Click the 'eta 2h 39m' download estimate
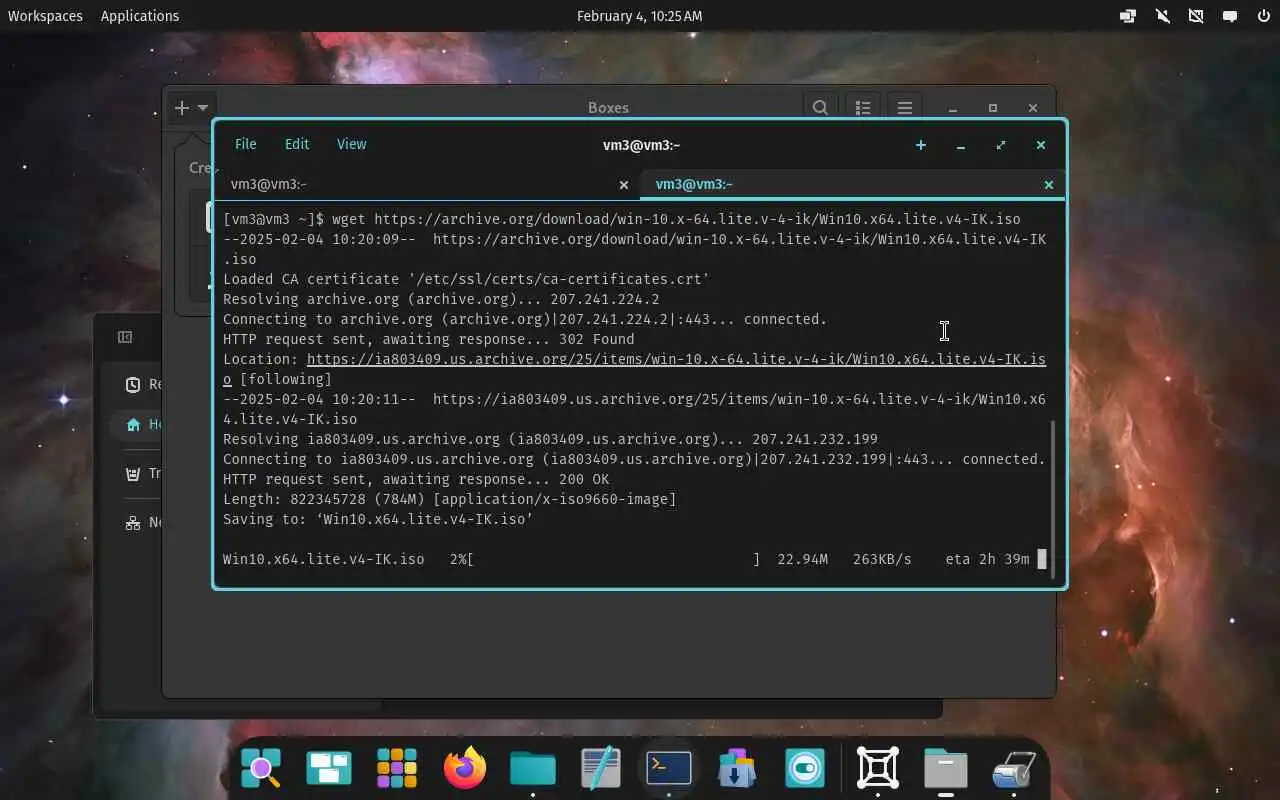The image size is (1280, 800). pos(987,559)
